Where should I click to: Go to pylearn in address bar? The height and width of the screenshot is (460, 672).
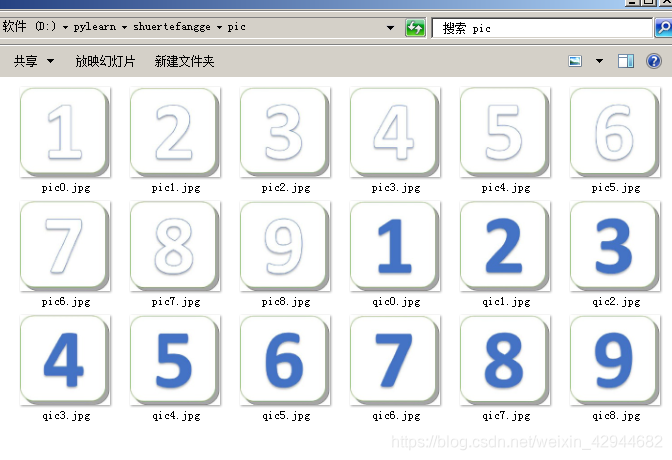tap(95, 27)
